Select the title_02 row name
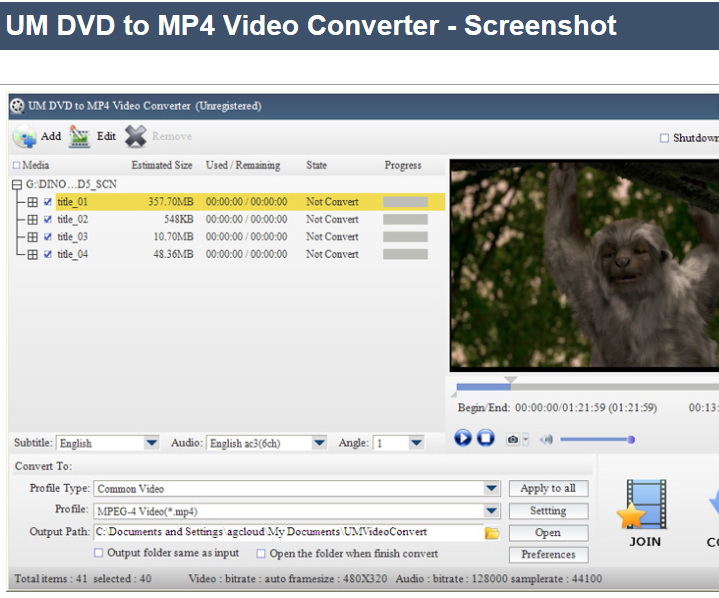 point(72,219)
